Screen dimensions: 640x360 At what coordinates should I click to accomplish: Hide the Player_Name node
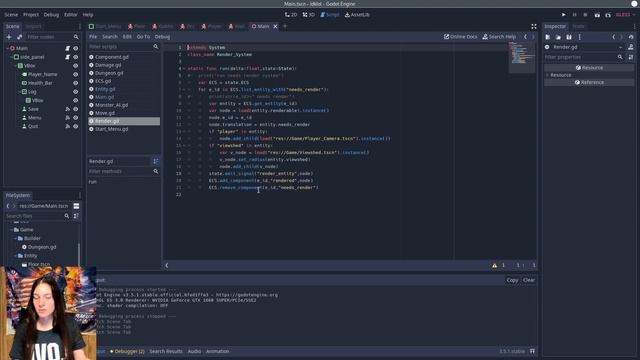point(76,74)
